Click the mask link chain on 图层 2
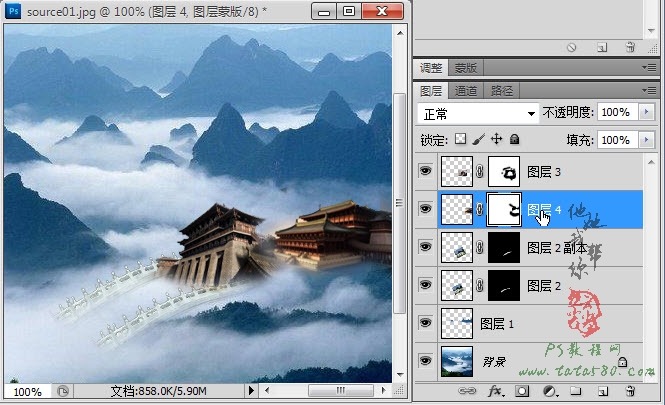The width and height of the screenshot is (665, 405). pyautogui.click(x=480, y=285)
